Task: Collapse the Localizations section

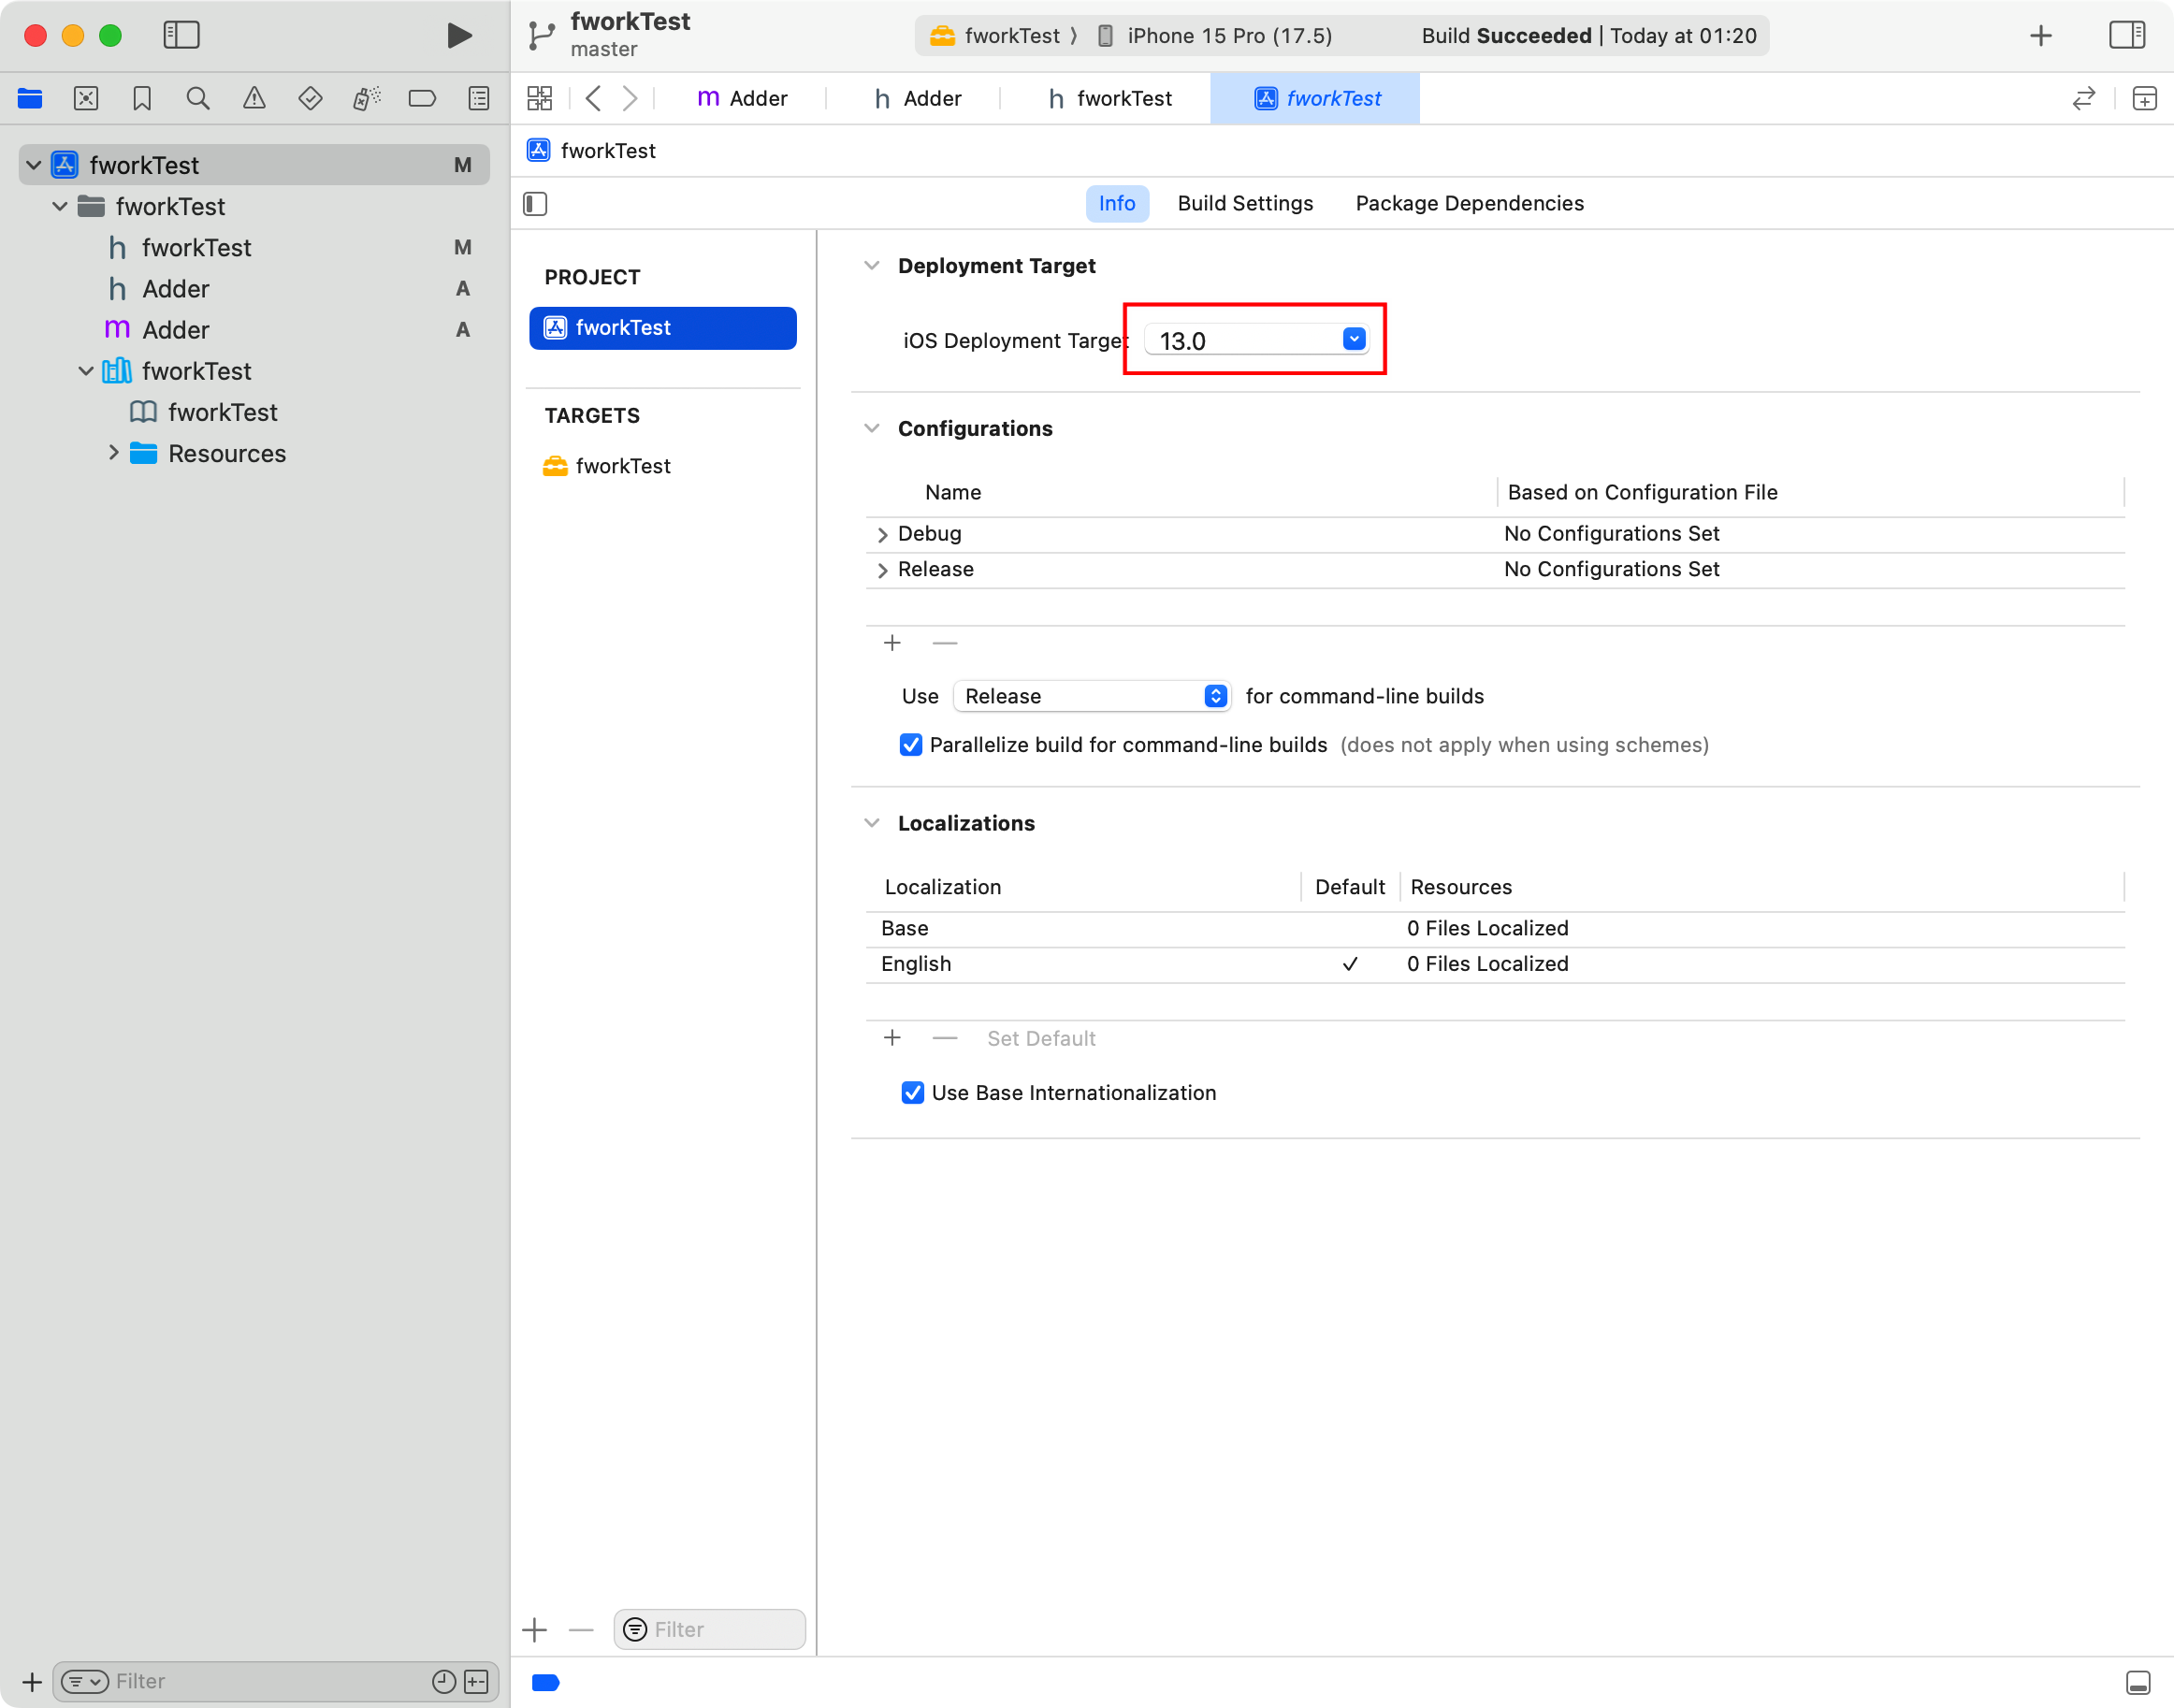Action: coord(872,823)
